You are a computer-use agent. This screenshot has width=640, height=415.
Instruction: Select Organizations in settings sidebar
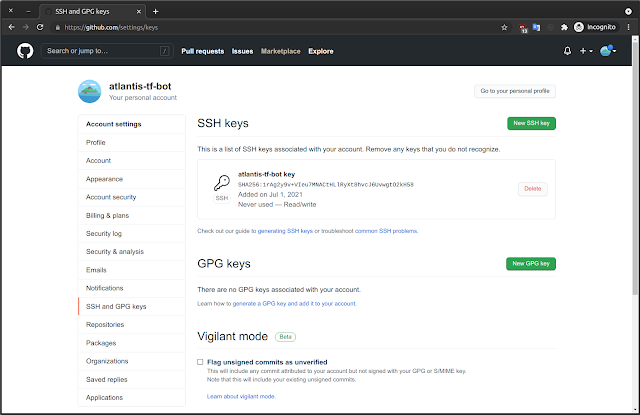[x=131, y=361]
